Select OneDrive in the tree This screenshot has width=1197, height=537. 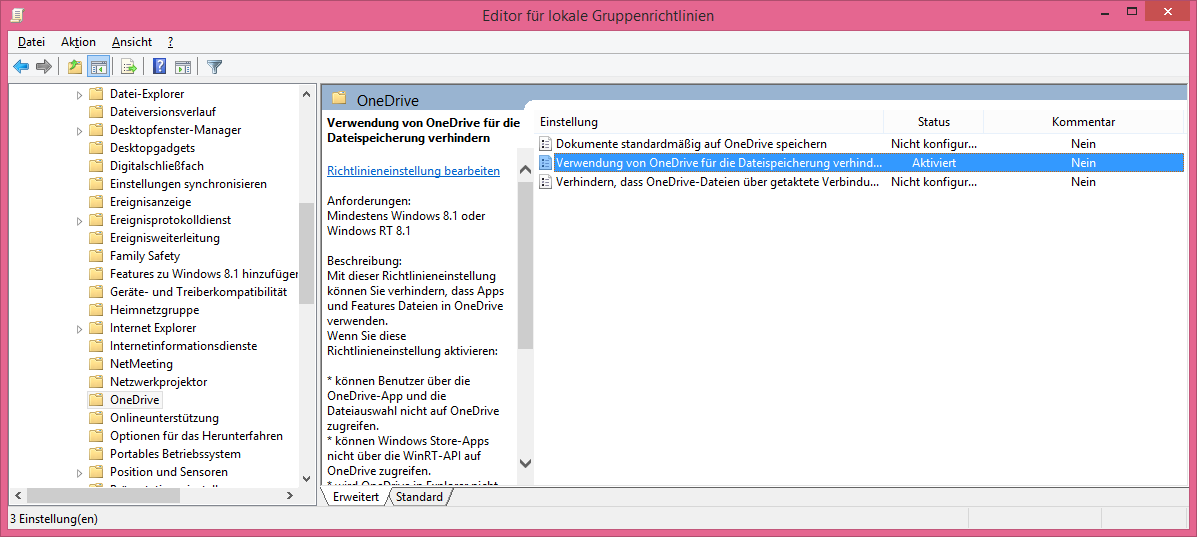pyautogui.click(x=136, y=400)
